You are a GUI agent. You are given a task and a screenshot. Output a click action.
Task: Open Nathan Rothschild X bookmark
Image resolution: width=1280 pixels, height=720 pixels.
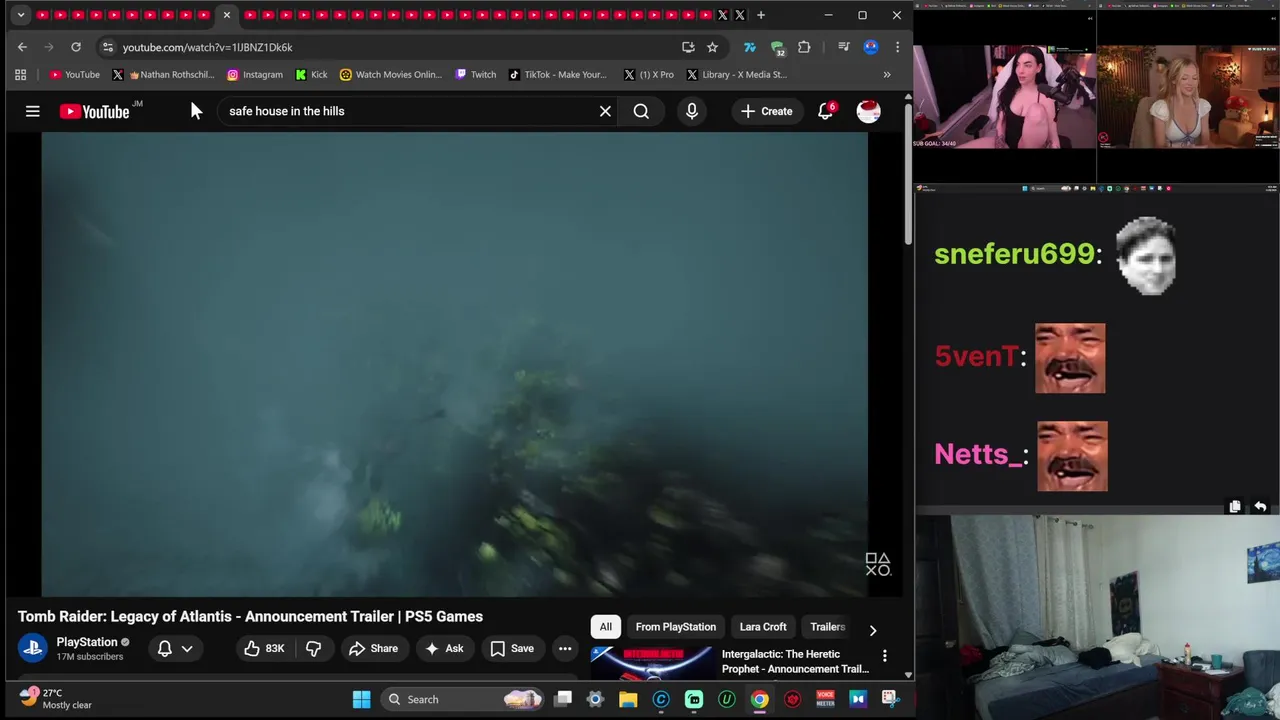coord(163,74)
